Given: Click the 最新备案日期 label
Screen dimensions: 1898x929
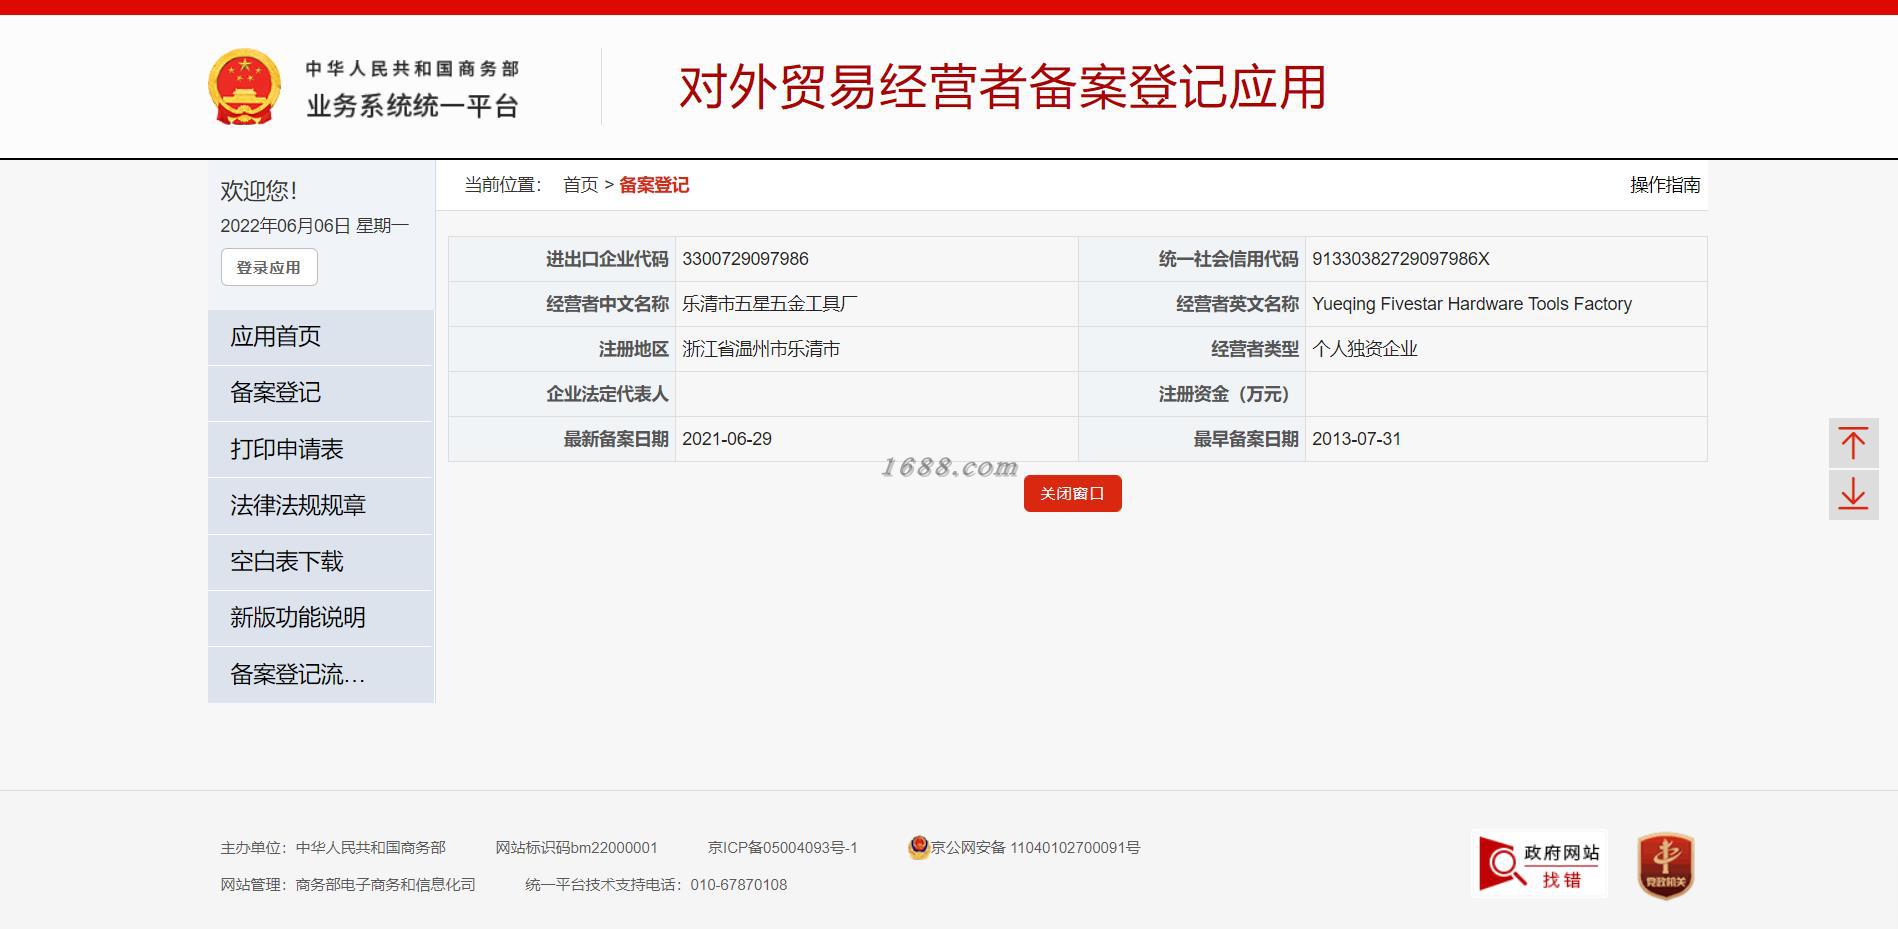Looking at the screenshot, I should 616,439.
